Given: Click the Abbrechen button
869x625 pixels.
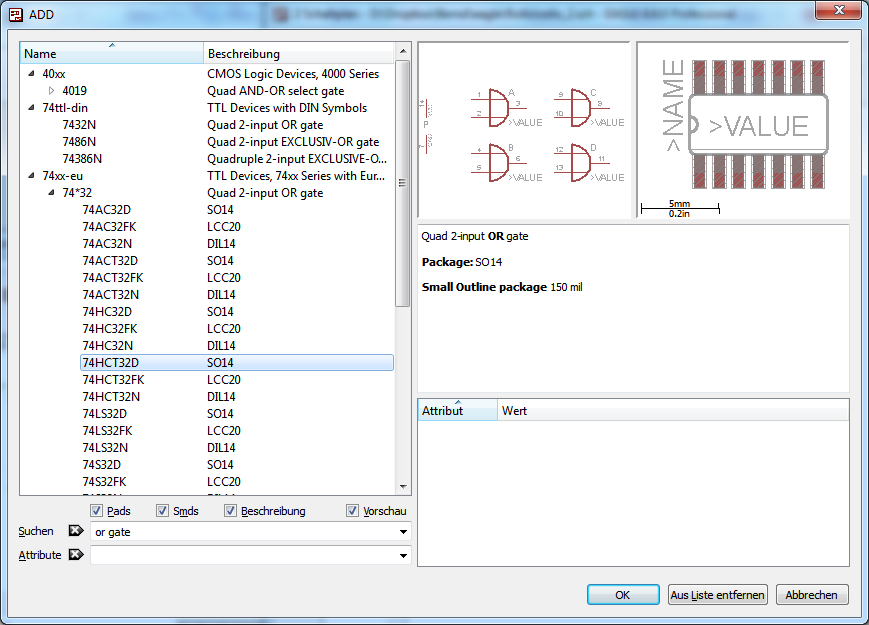Looking at the screenshot, I should pyautogui.click(x=811, y=595).
